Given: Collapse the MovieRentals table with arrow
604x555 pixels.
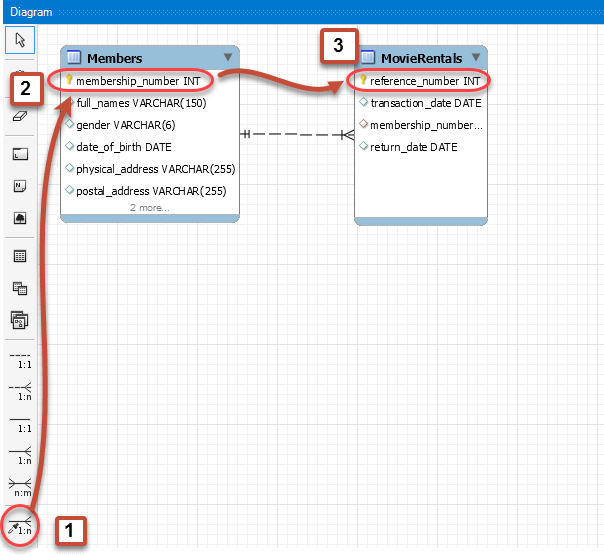Looking at the screenshot, I should coord(476,58).
